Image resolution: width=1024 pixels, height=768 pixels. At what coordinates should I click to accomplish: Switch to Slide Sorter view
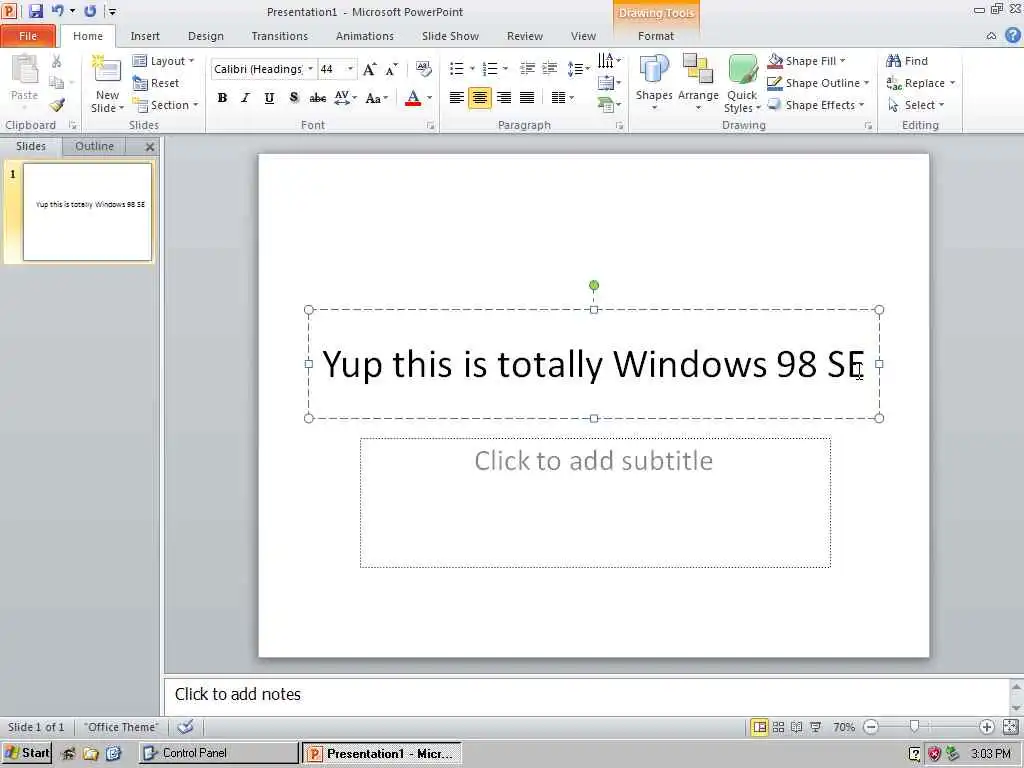[778, 727]
